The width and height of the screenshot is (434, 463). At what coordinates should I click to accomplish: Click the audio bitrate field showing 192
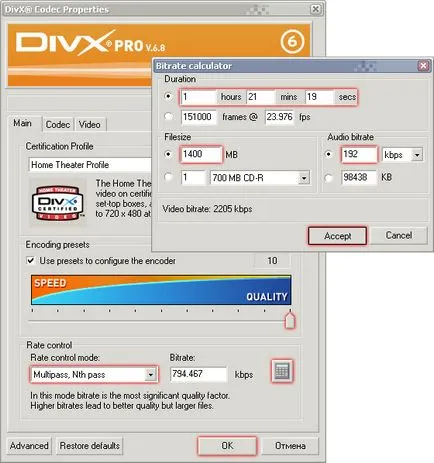pos(359,154)
